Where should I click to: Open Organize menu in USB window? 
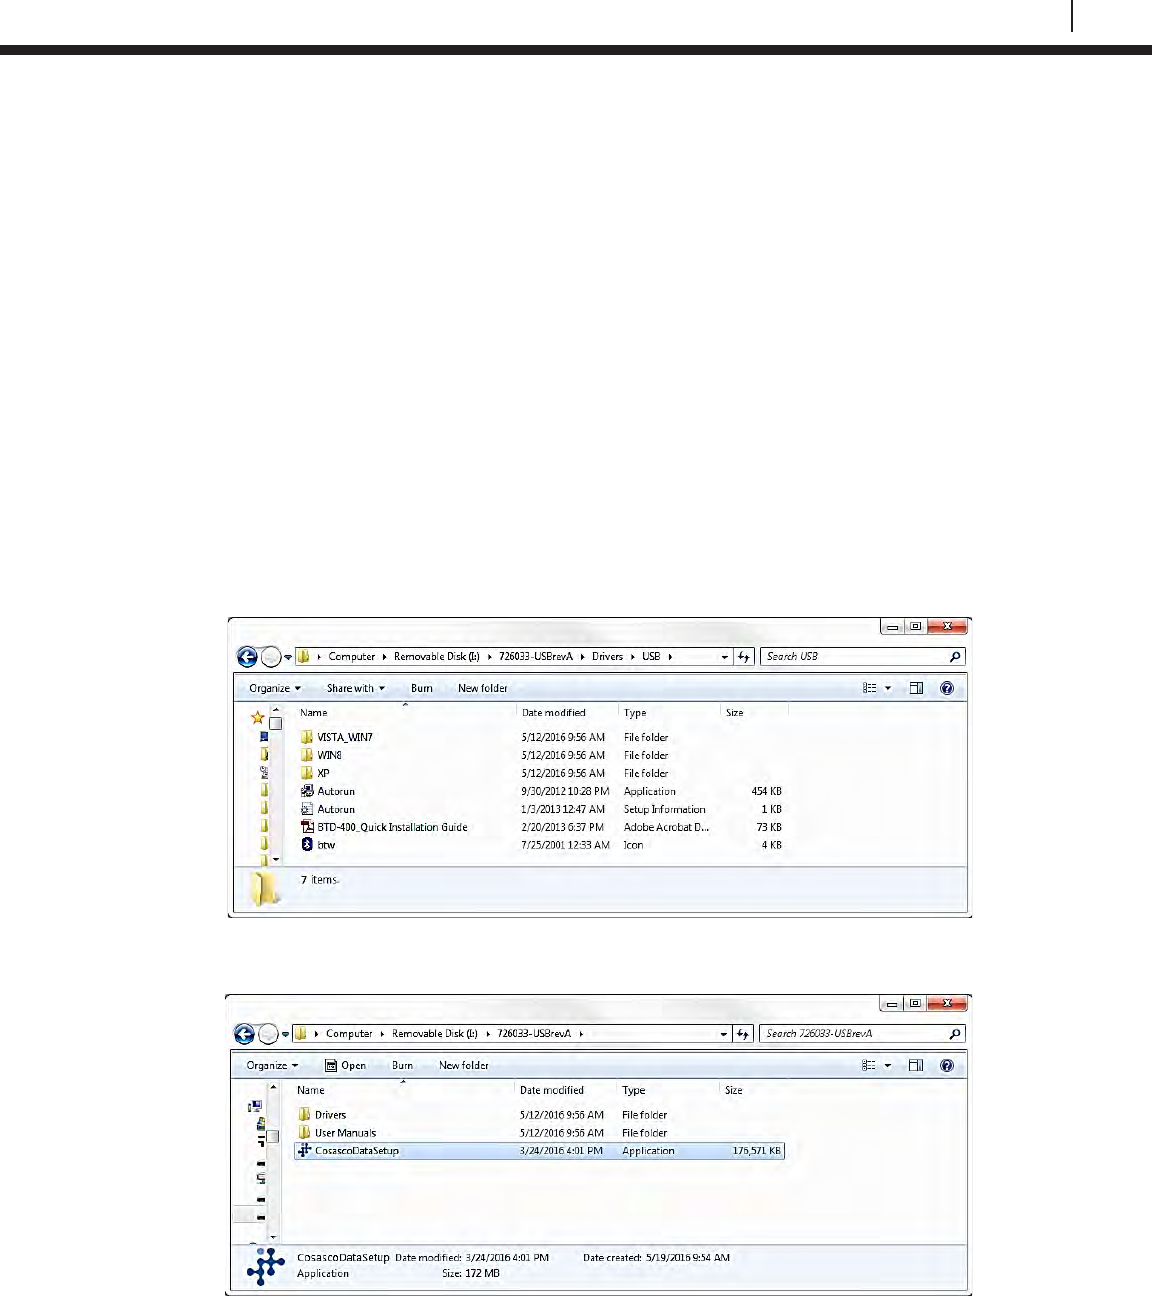[x=275, y=688]
